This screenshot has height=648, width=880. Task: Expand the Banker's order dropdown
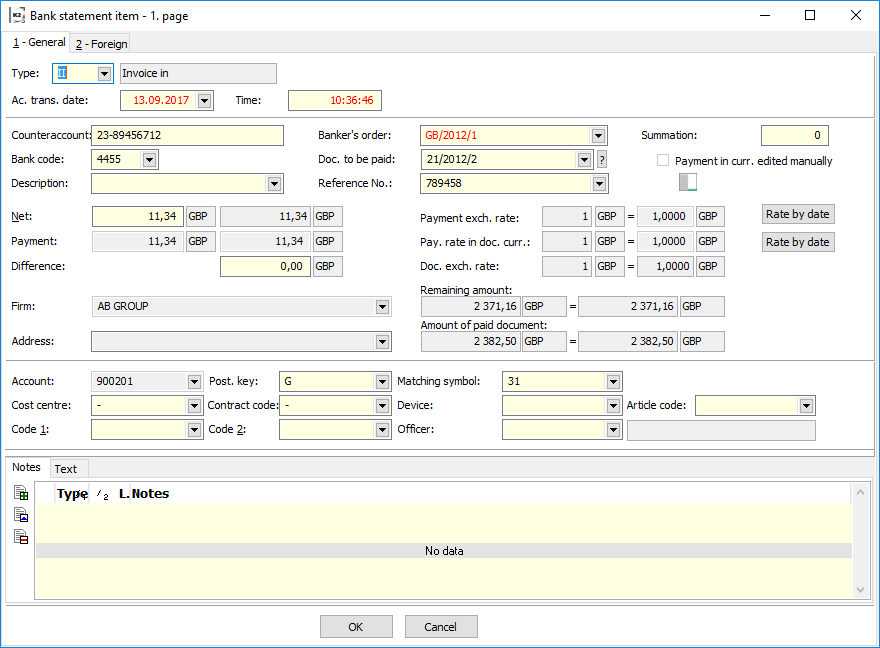pyautogui.click(x=598, y=136)
